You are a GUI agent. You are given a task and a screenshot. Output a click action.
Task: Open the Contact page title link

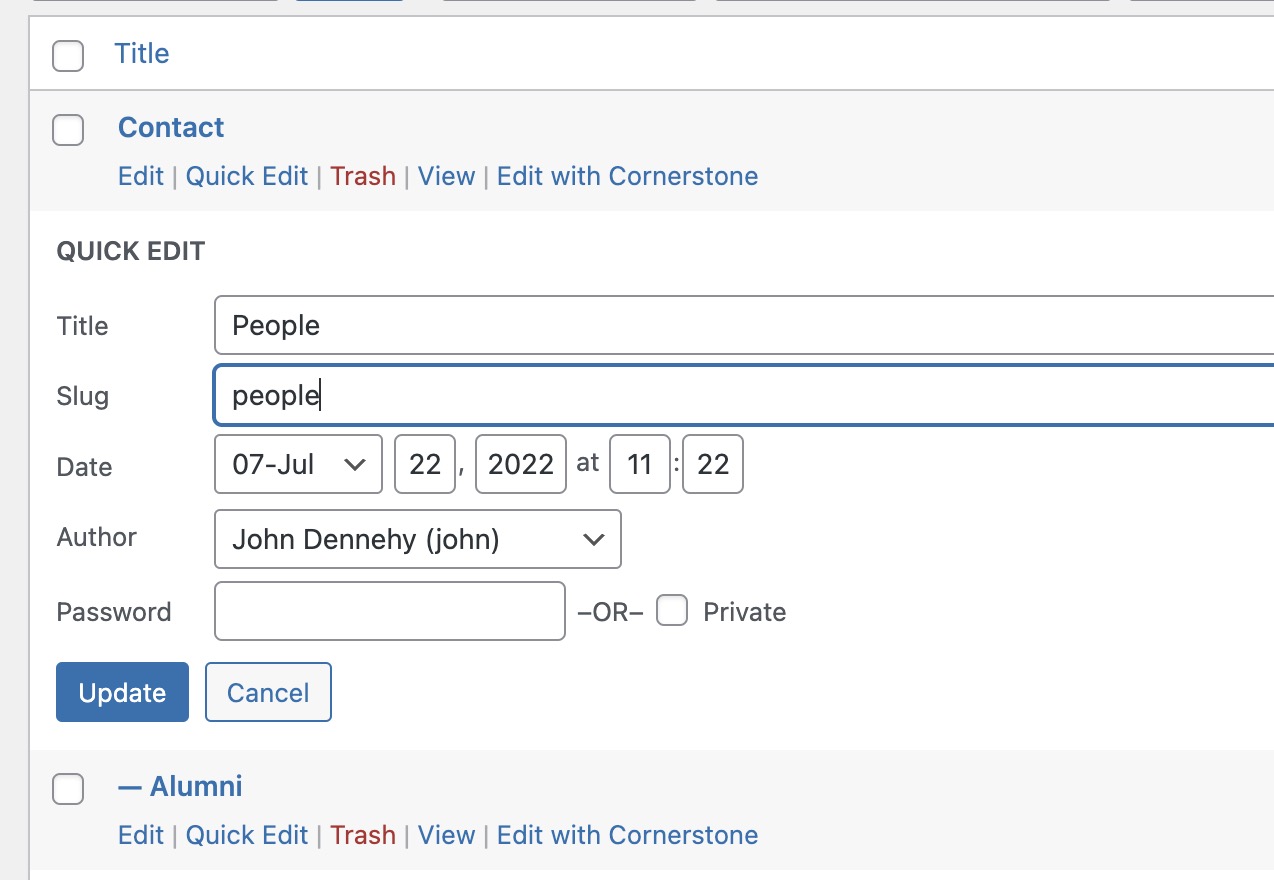(x=171, y=128)
